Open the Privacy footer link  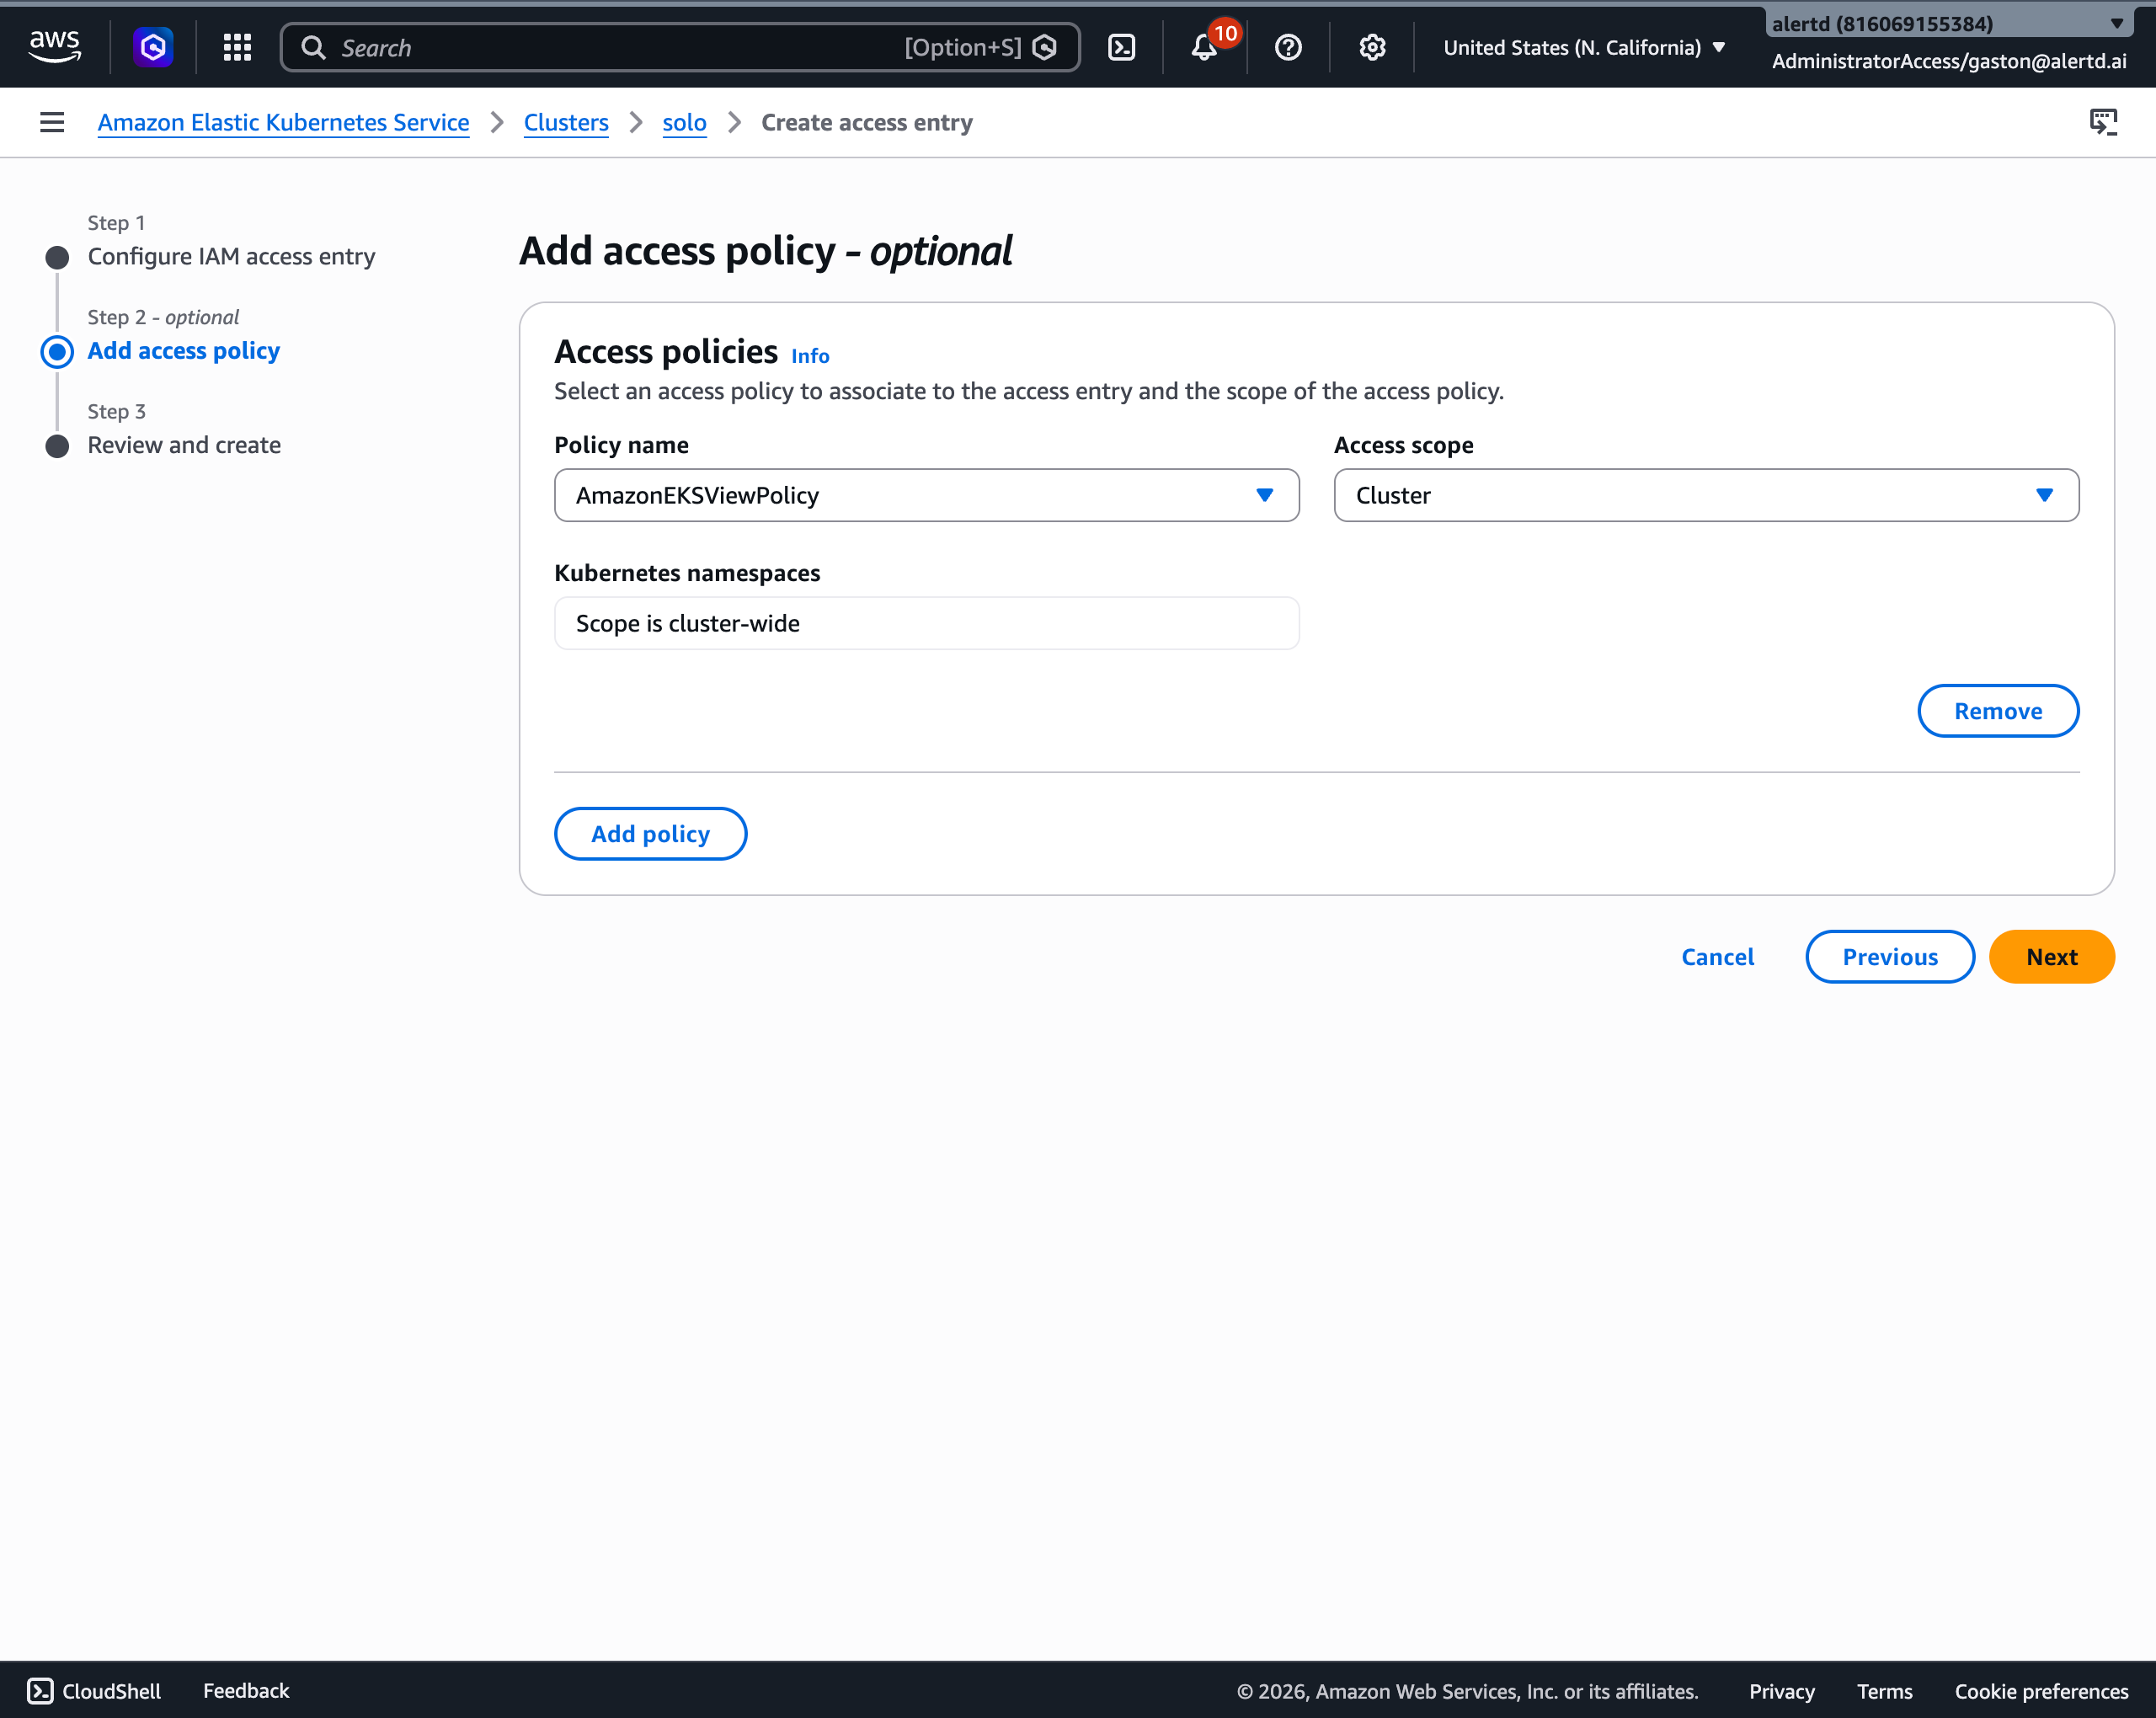point(1781,1690)
